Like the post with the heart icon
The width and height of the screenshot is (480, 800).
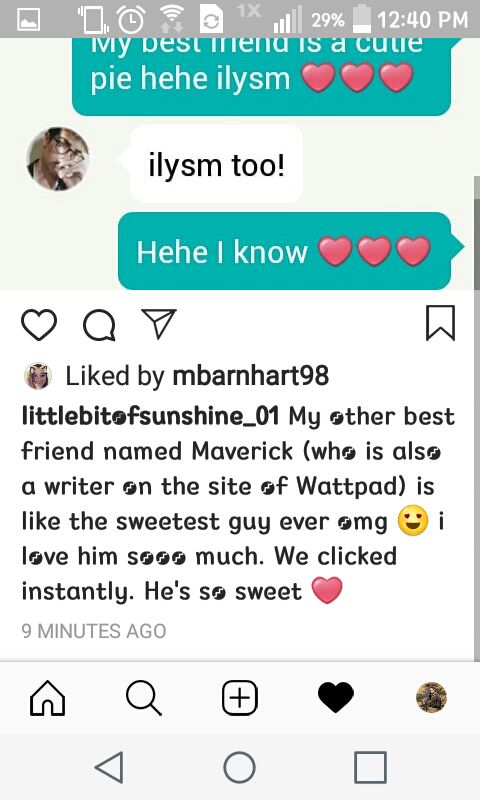tap(39, 324)
